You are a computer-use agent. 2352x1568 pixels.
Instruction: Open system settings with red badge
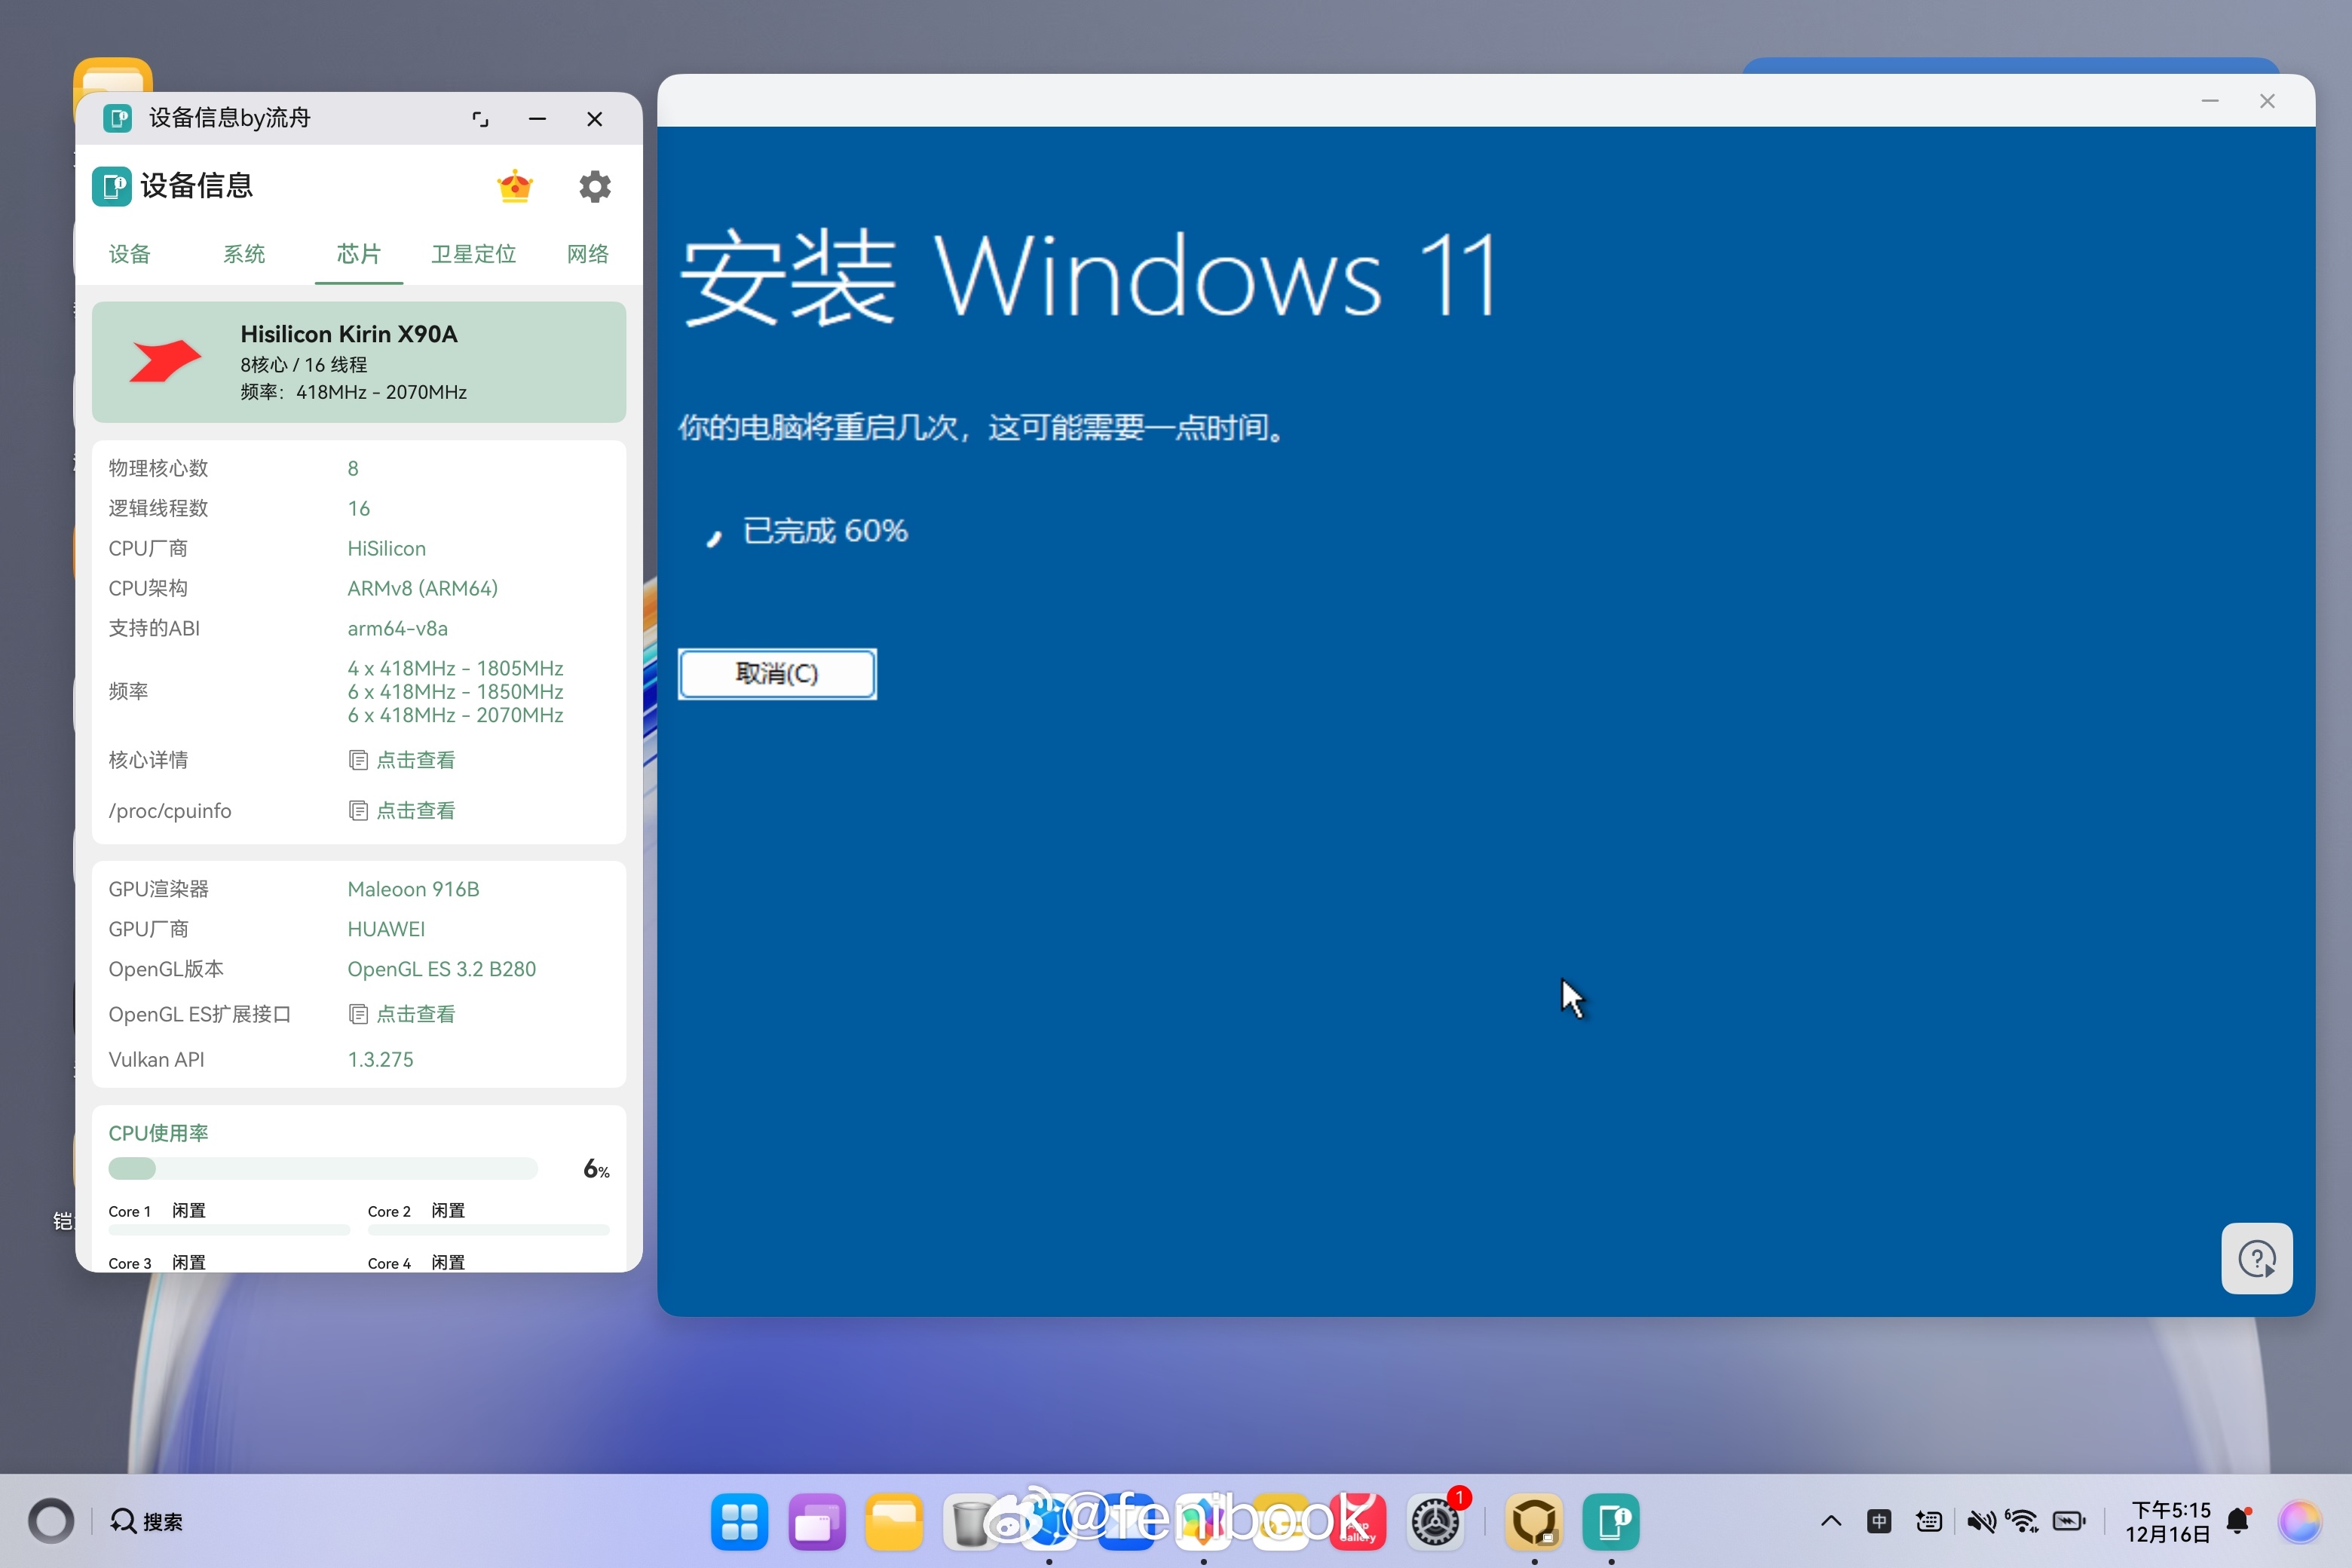point(1436,1521)
